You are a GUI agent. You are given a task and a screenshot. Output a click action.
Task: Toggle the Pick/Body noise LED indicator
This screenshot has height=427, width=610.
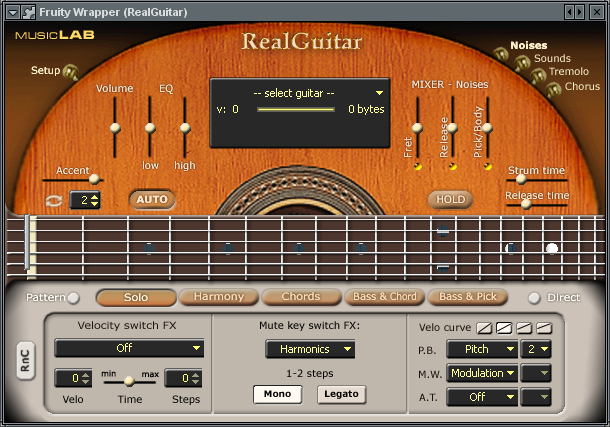click(x=488, y=167)
